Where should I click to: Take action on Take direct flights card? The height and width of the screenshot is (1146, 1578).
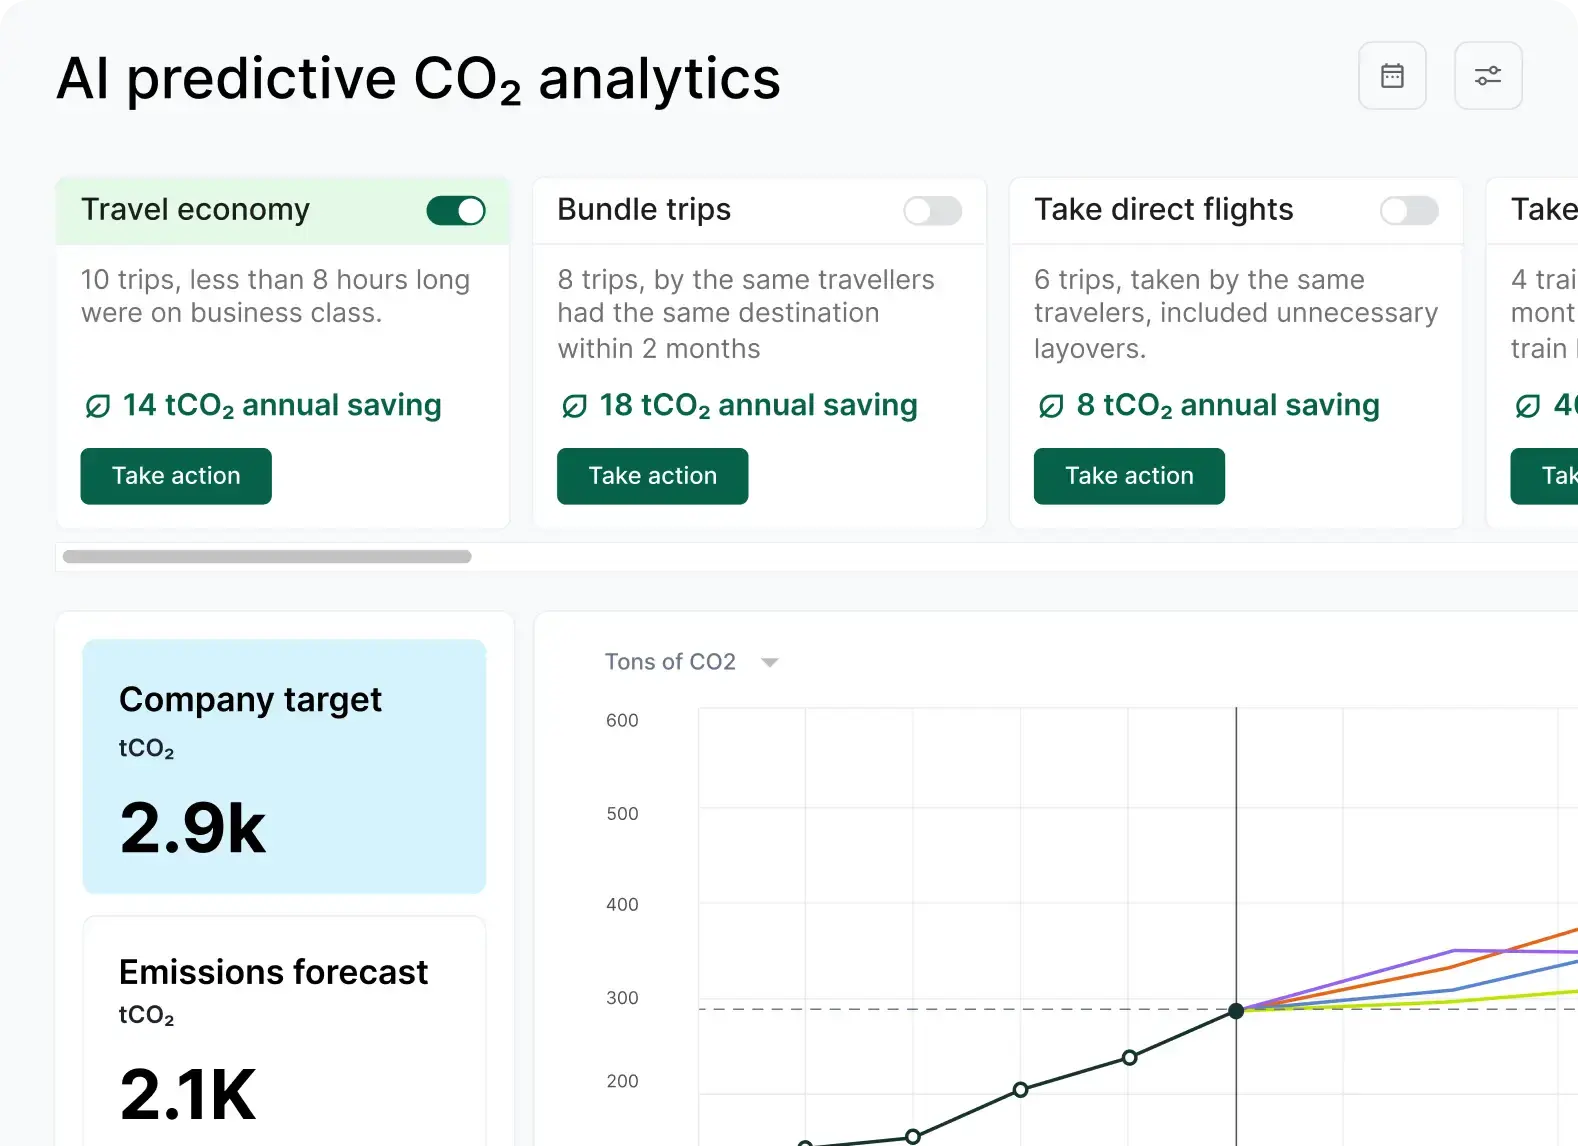click(1129, 476)
